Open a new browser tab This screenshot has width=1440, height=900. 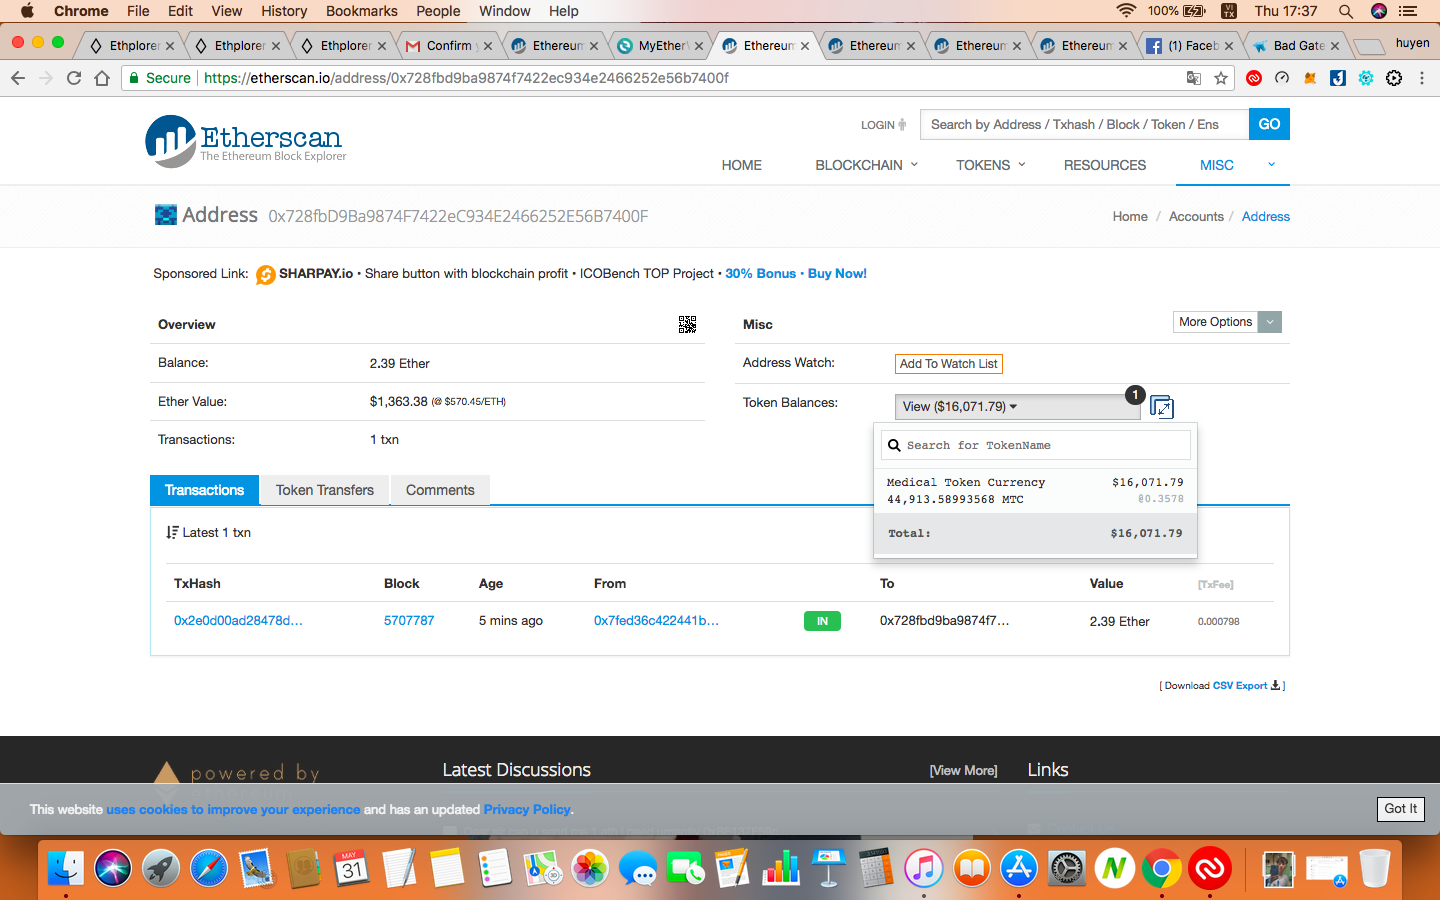pos(1368,46)
